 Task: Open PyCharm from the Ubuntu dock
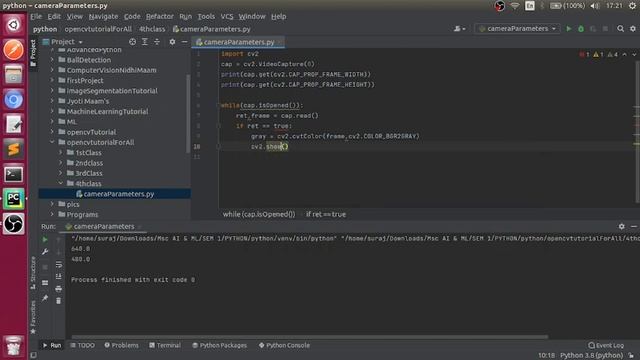[13, 199]
